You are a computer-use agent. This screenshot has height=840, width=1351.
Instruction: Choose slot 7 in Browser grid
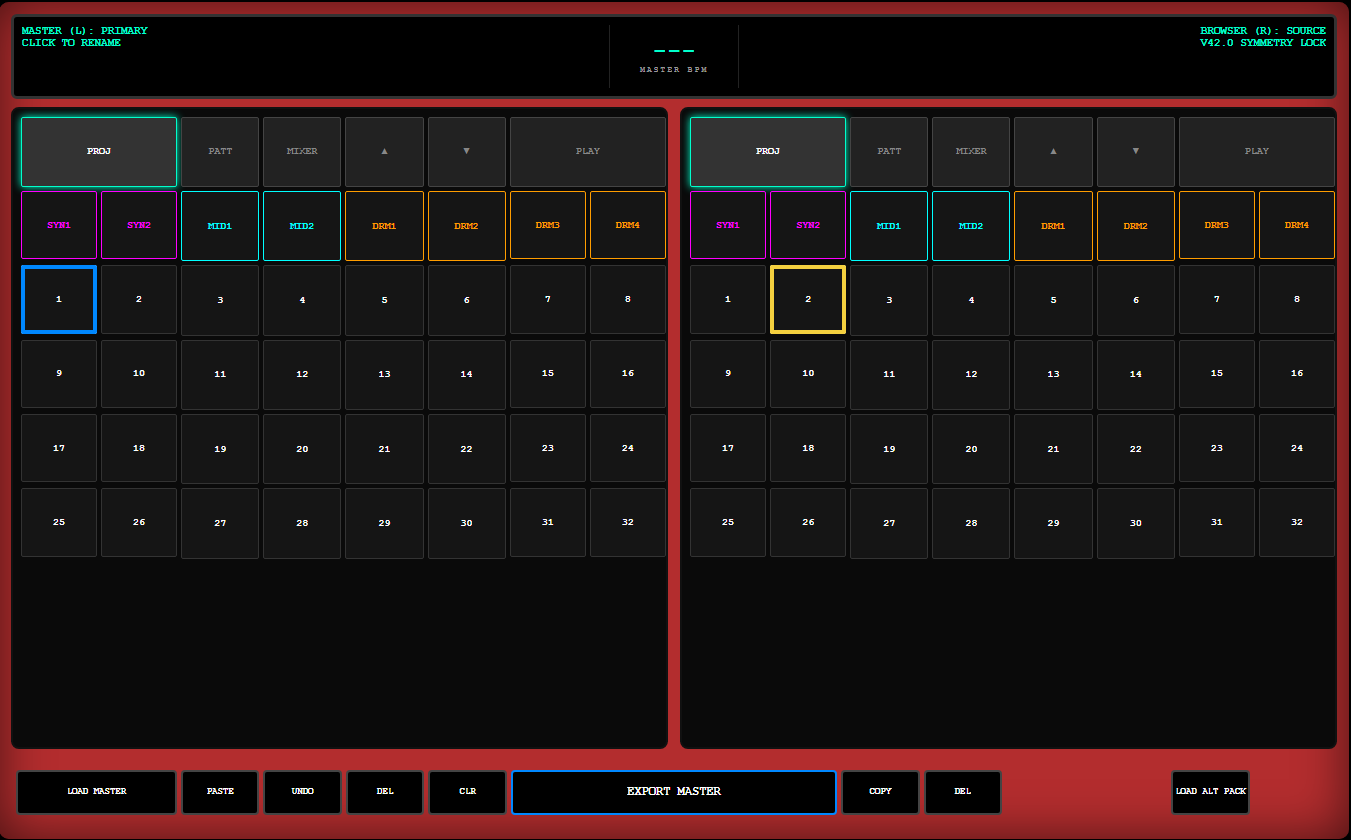point(1217,299)
